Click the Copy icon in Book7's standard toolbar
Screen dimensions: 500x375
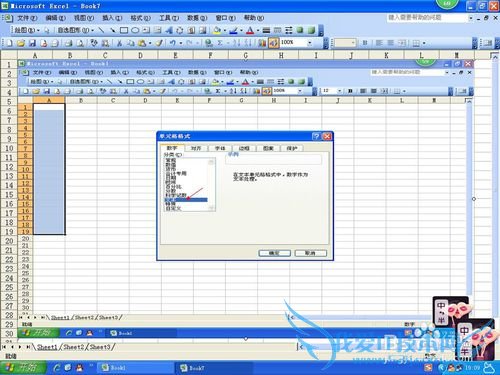130,43
